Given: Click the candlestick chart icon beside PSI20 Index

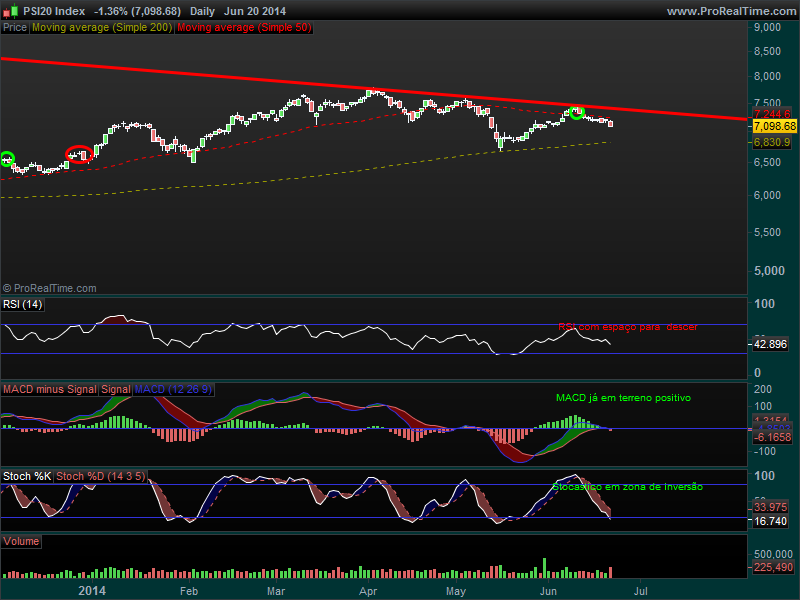Looking at the screenshot, I should coord(10,11).
